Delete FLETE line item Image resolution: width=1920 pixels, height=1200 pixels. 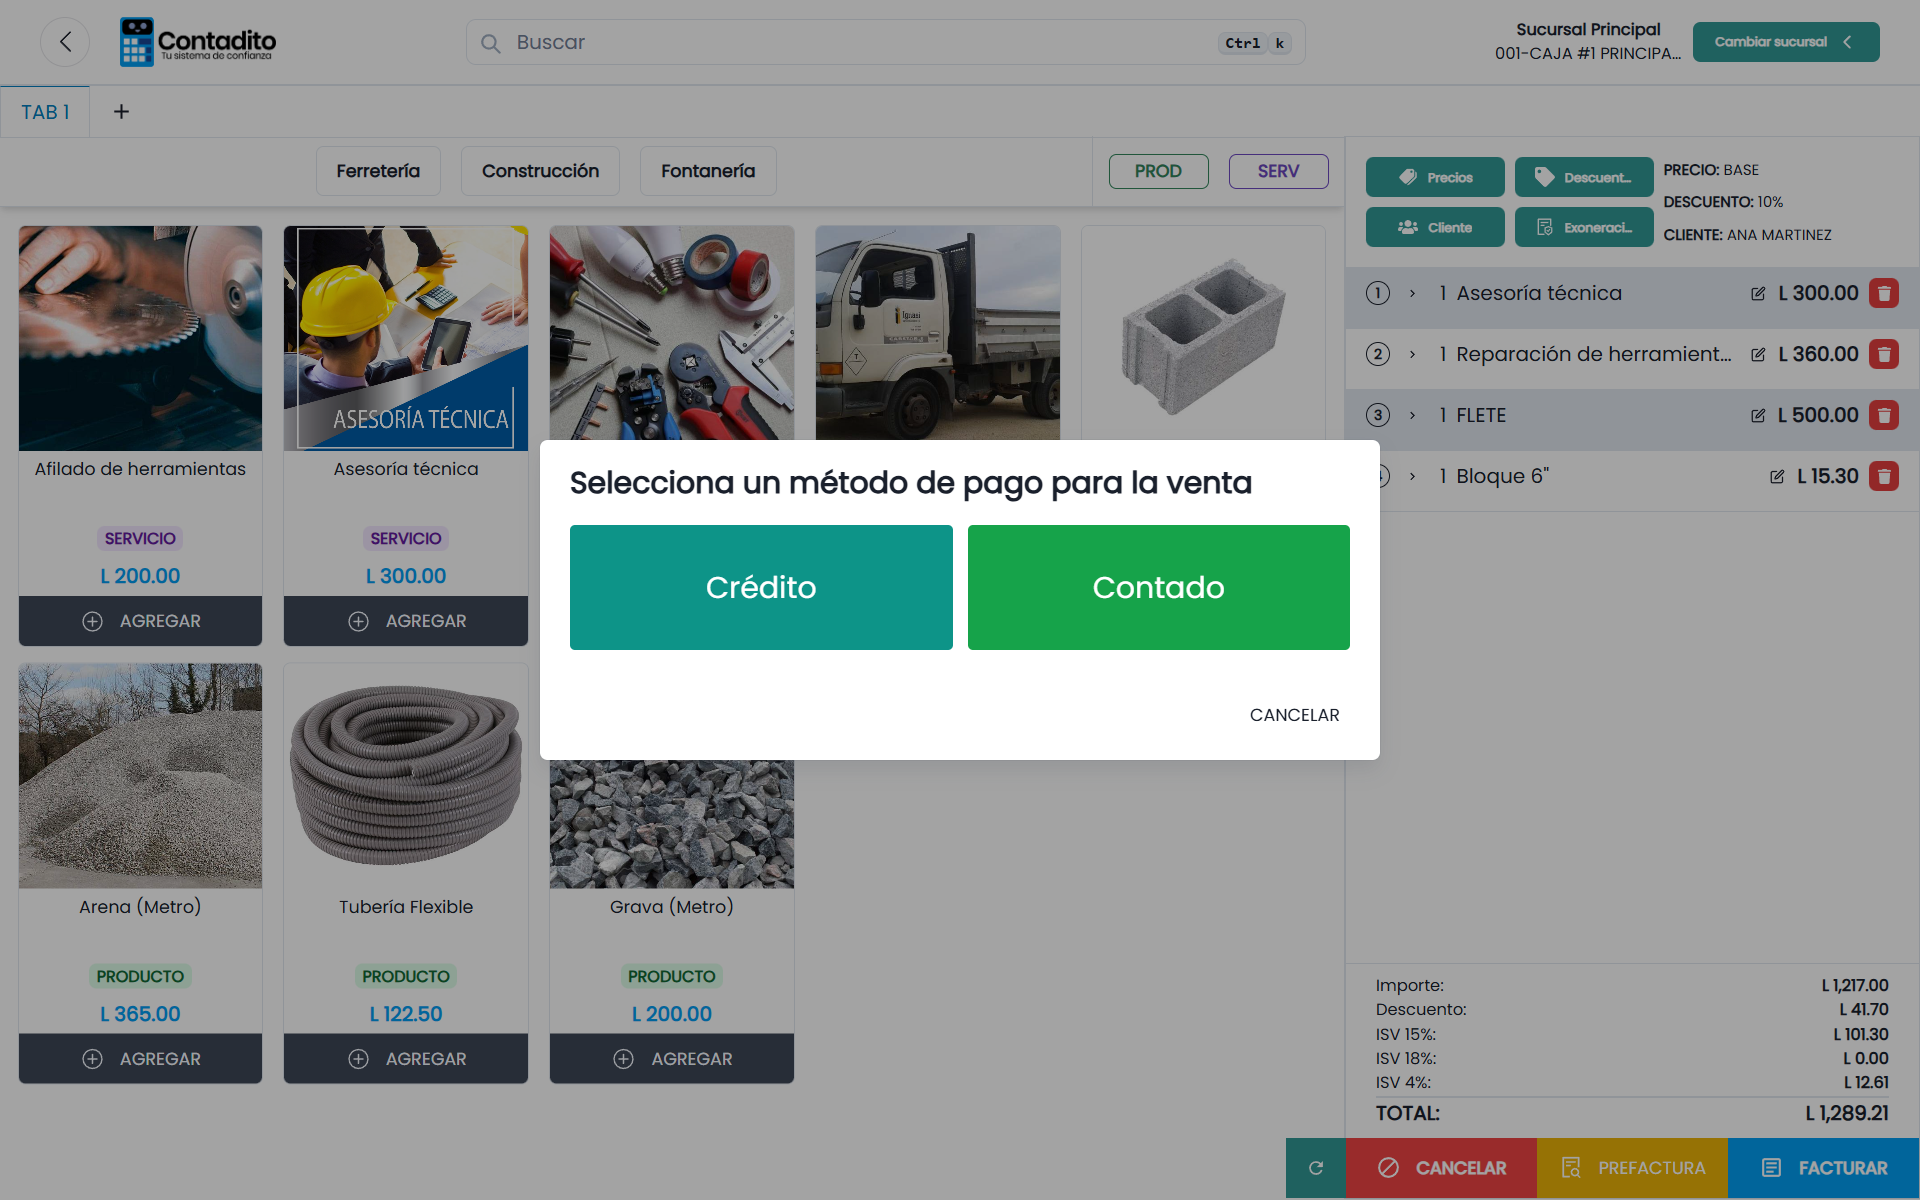click(x=1884, y=415)
